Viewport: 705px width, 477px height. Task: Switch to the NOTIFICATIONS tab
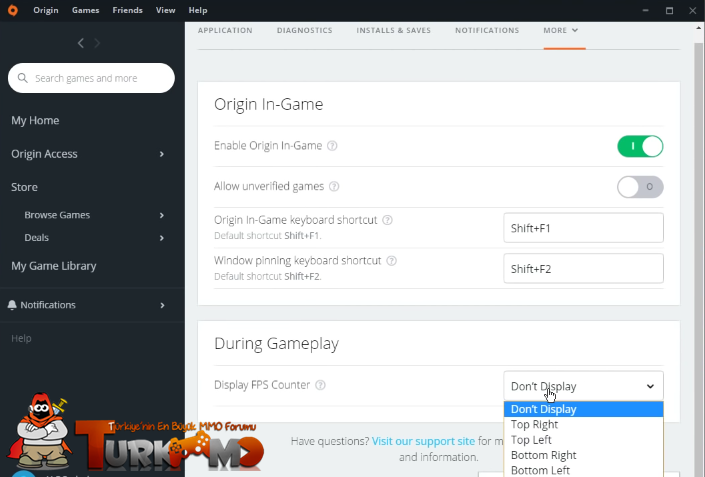[x=487, y=30]
